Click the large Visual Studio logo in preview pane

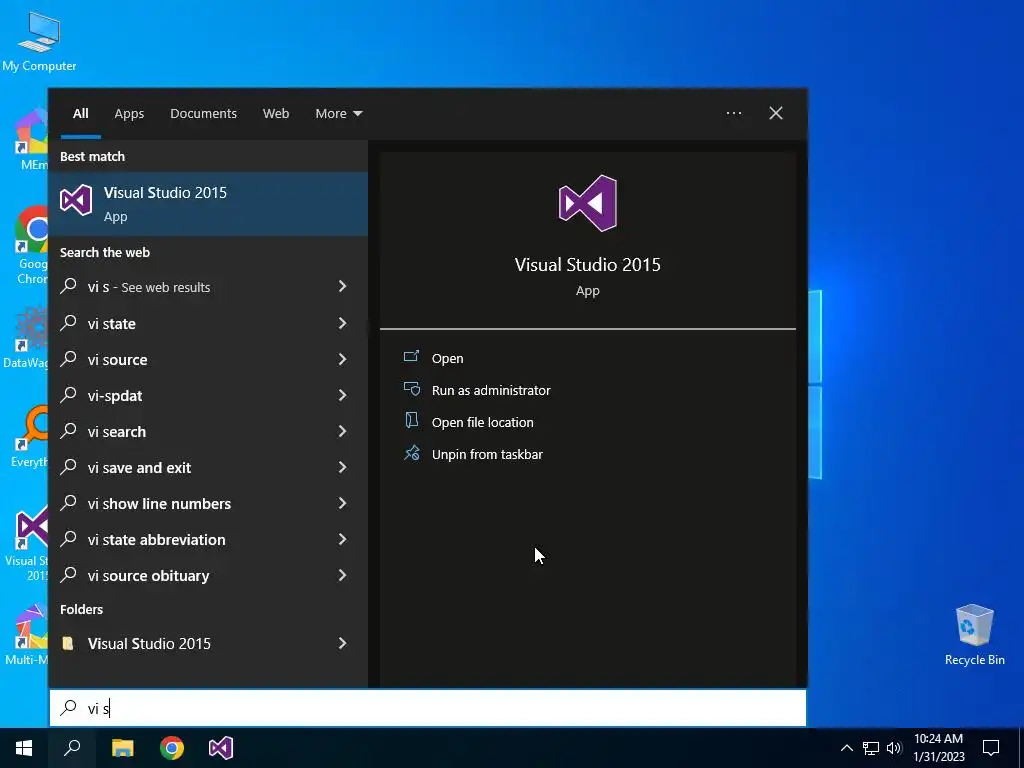(587, 203)
